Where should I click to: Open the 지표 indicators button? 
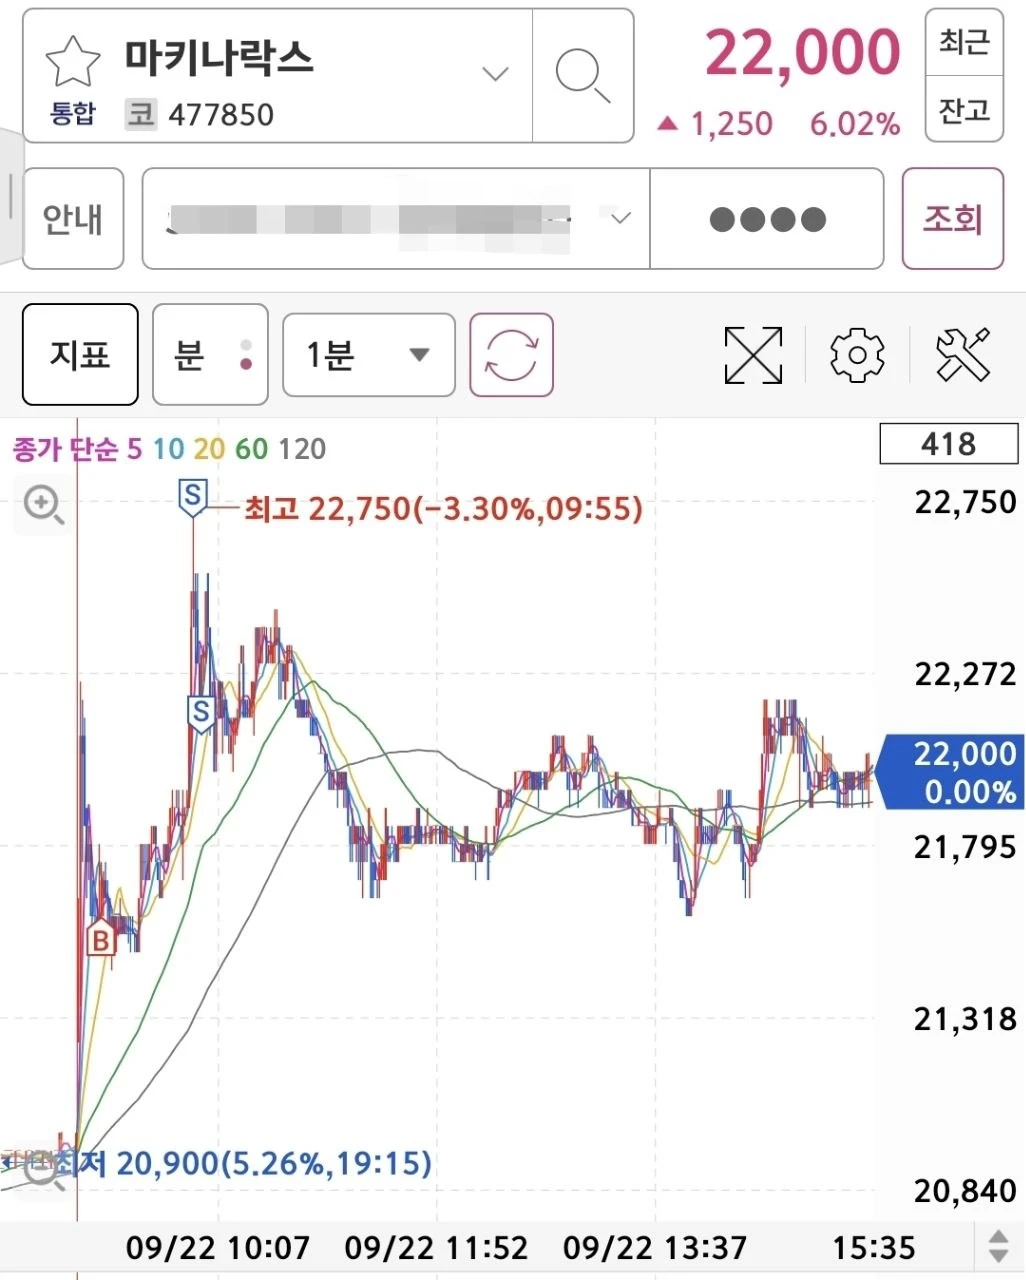tap(80, 355)
